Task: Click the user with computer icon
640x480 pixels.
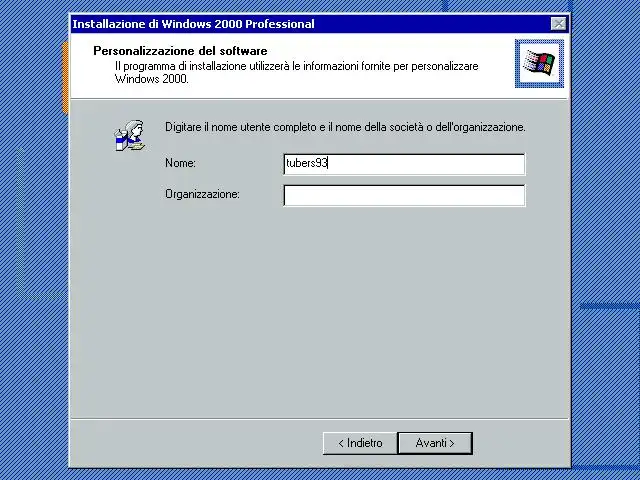Action: (129, 136)
